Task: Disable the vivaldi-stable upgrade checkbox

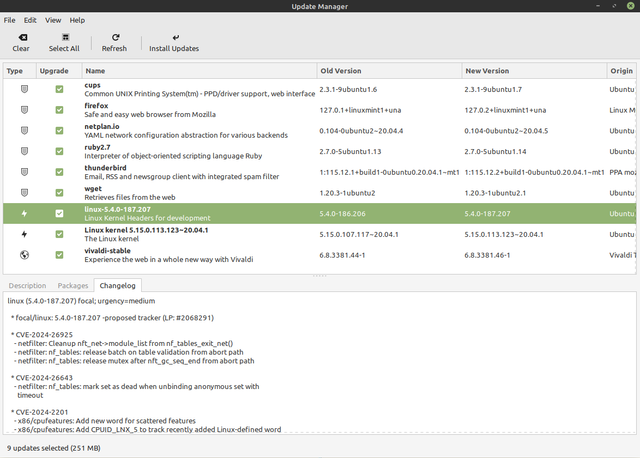Action: click(60, 255)
